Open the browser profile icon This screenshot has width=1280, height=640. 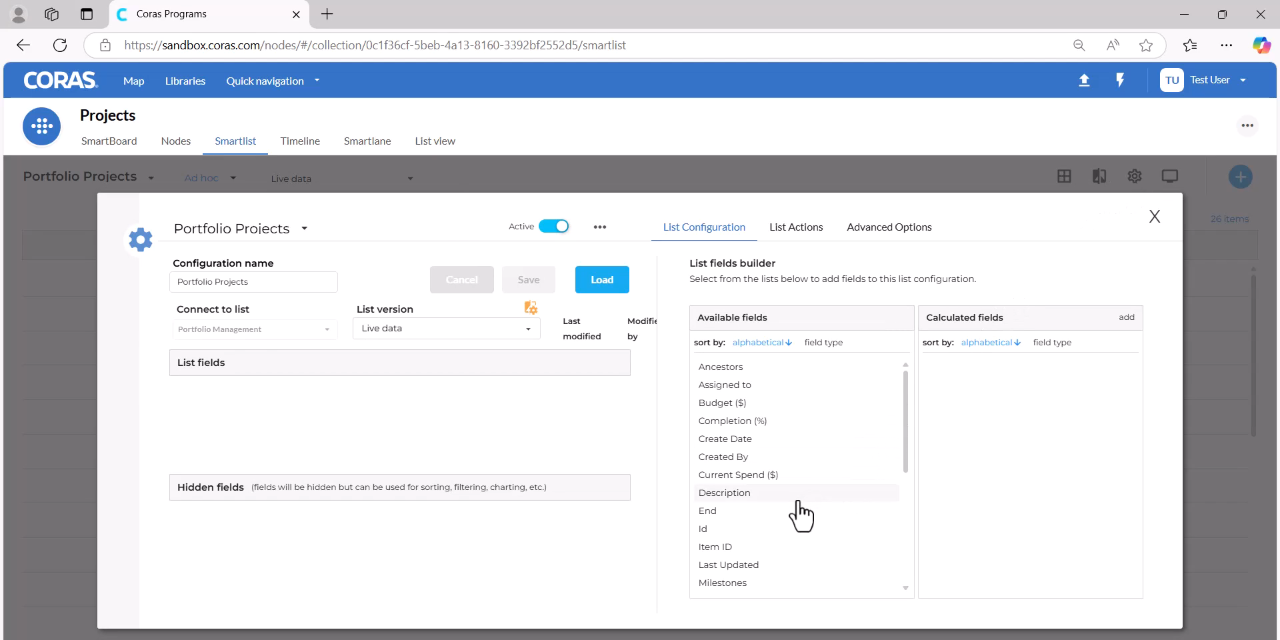[18, 14]
